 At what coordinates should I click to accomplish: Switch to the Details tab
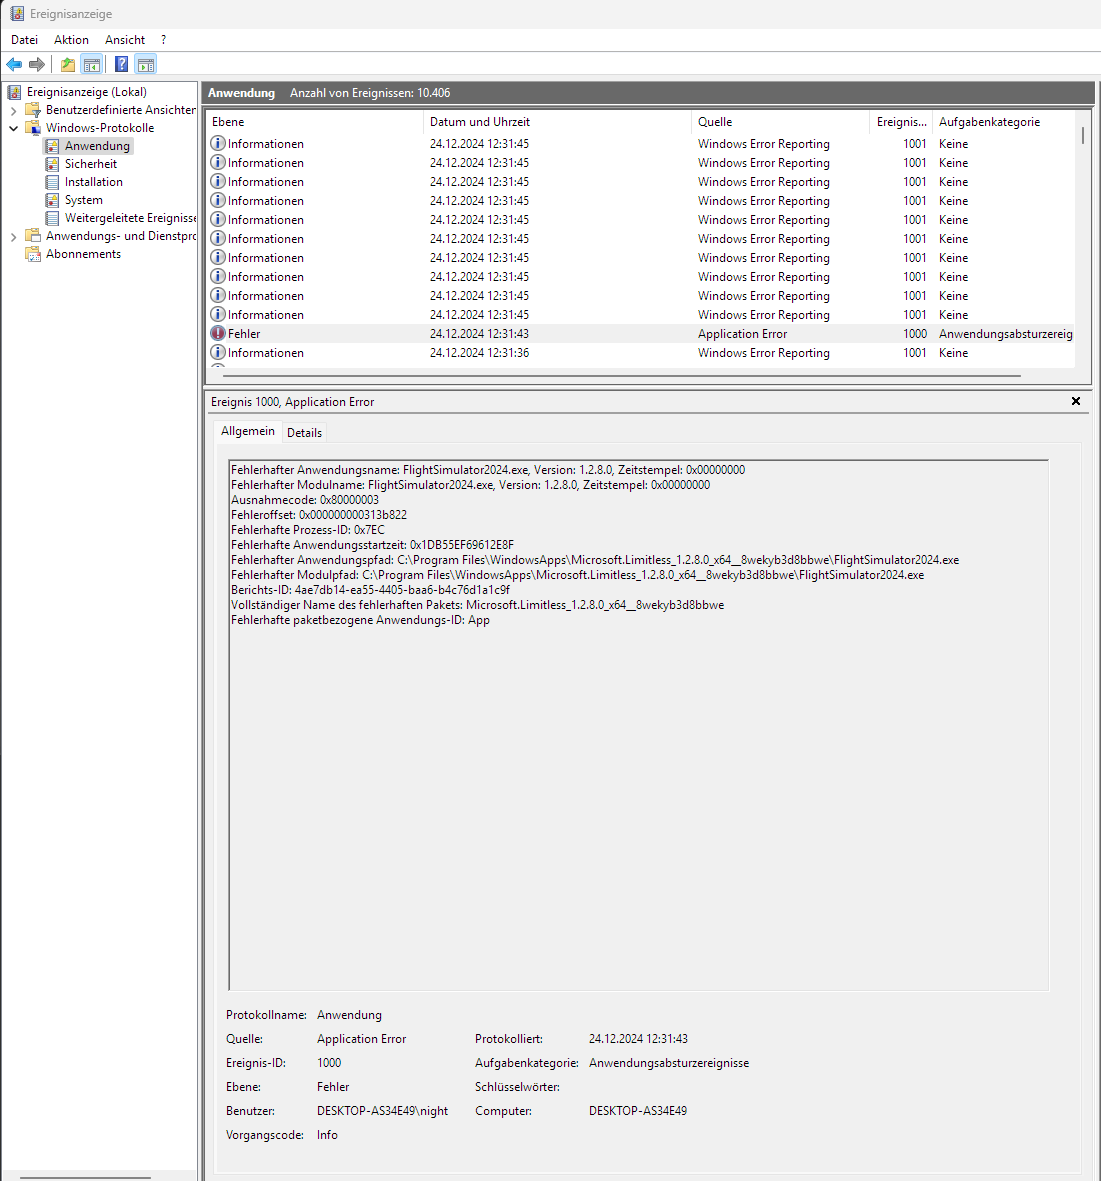[x=304, y=432]
